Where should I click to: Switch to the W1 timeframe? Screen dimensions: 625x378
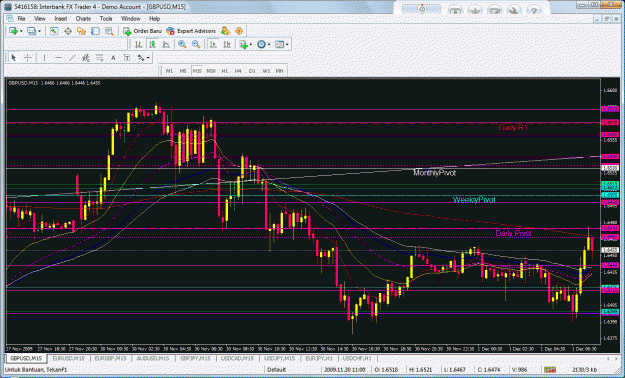(x=266, y=71)
